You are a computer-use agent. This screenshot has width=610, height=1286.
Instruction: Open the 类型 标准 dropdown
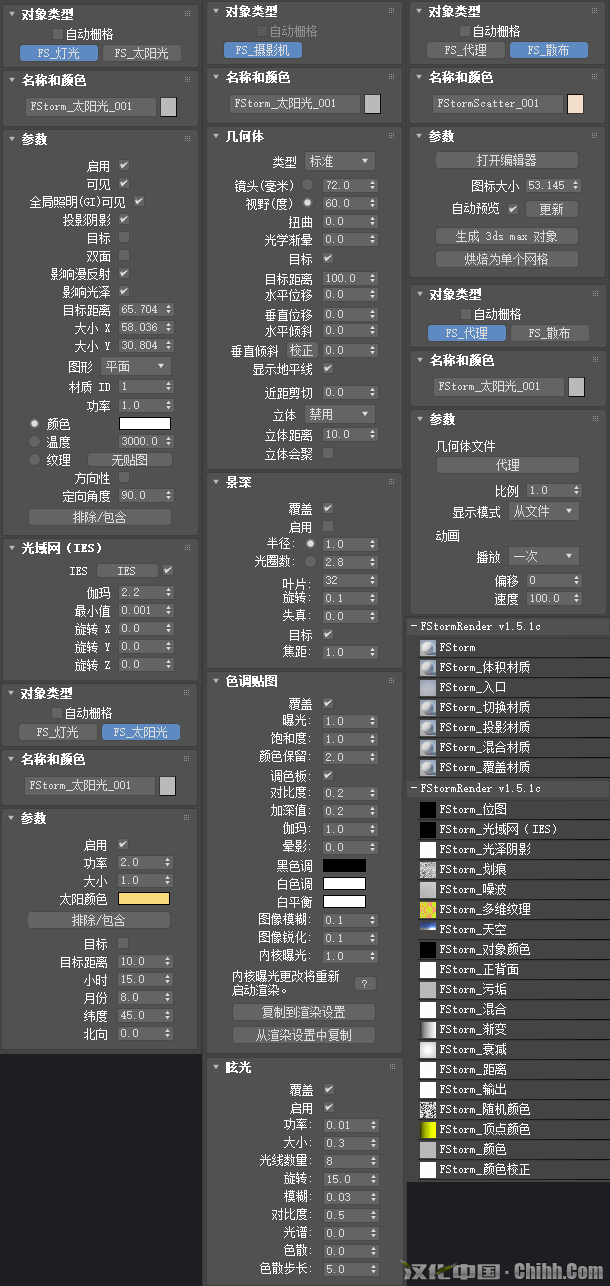click(x=339, y=161)
